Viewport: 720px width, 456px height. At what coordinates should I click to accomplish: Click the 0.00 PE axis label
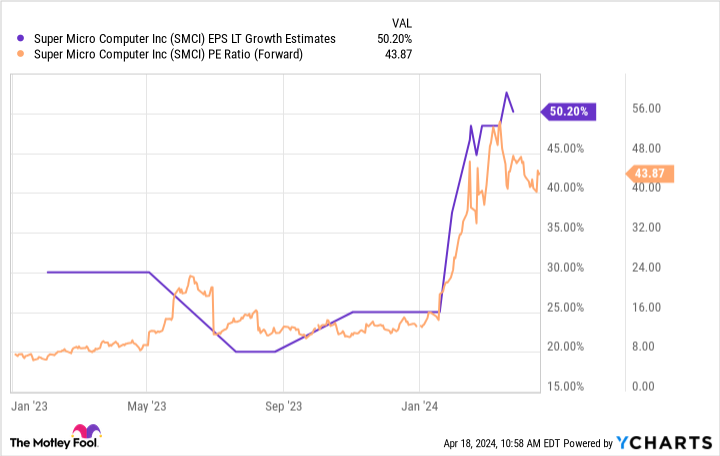pyautogui.click(x=645, y=387)
